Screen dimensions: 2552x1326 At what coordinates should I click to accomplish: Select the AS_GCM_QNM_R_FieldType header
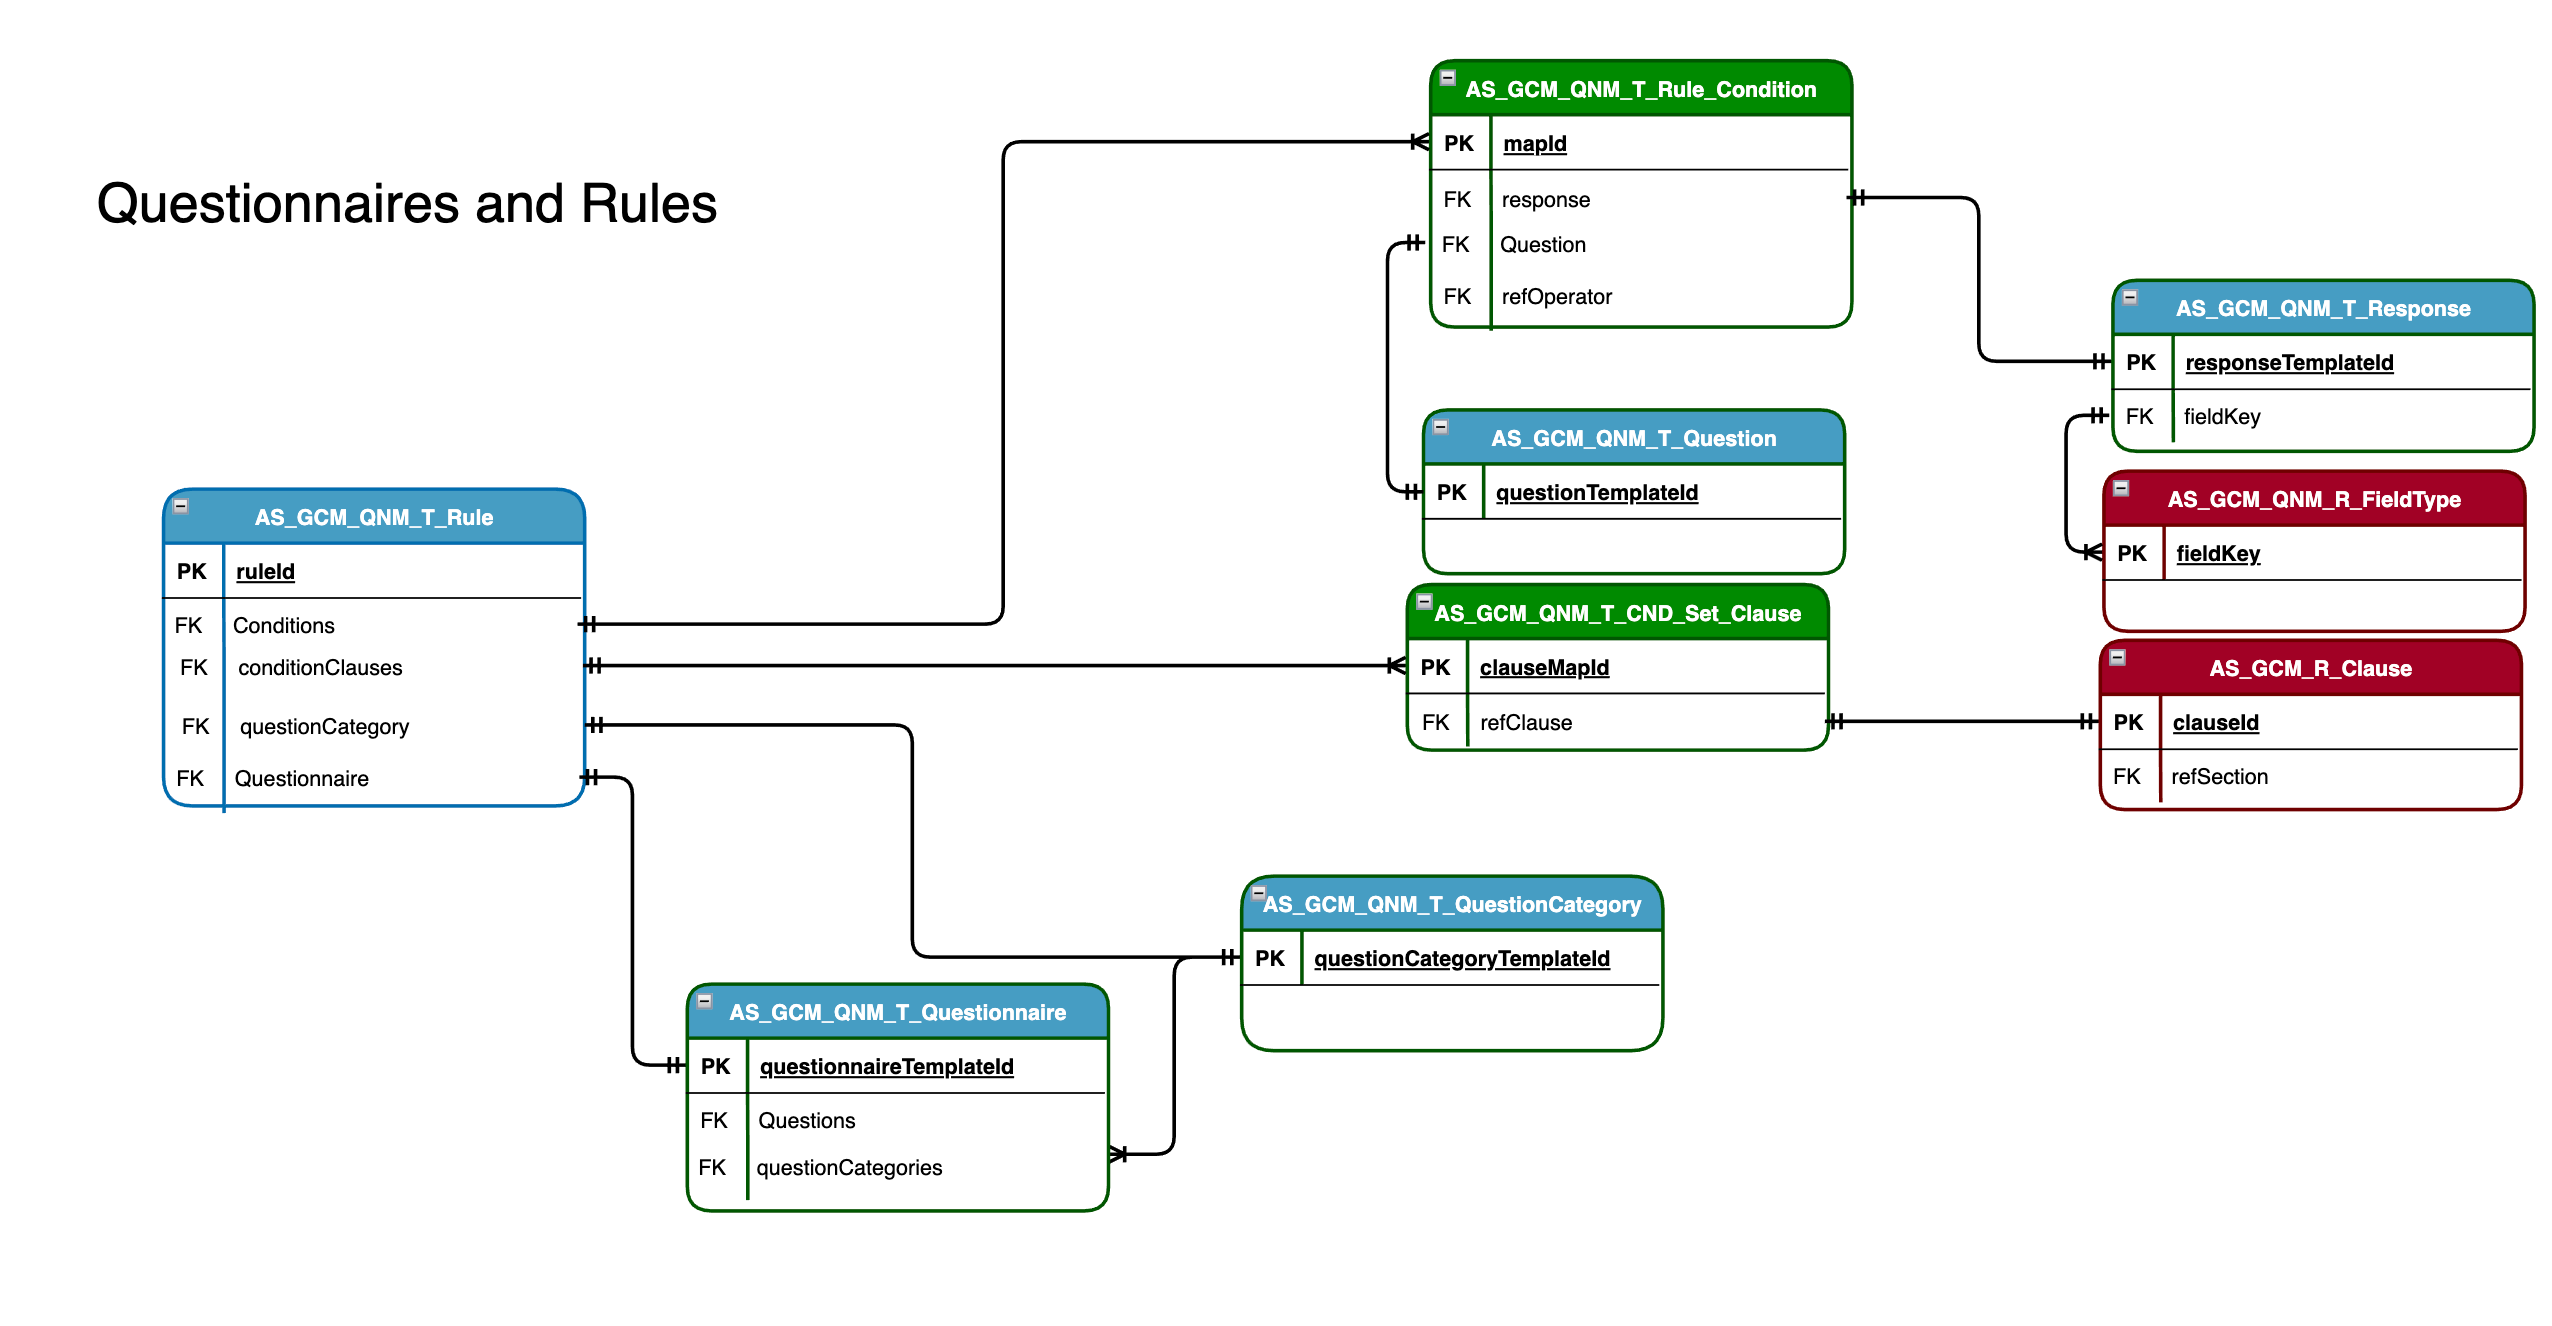coord(2314,499)
